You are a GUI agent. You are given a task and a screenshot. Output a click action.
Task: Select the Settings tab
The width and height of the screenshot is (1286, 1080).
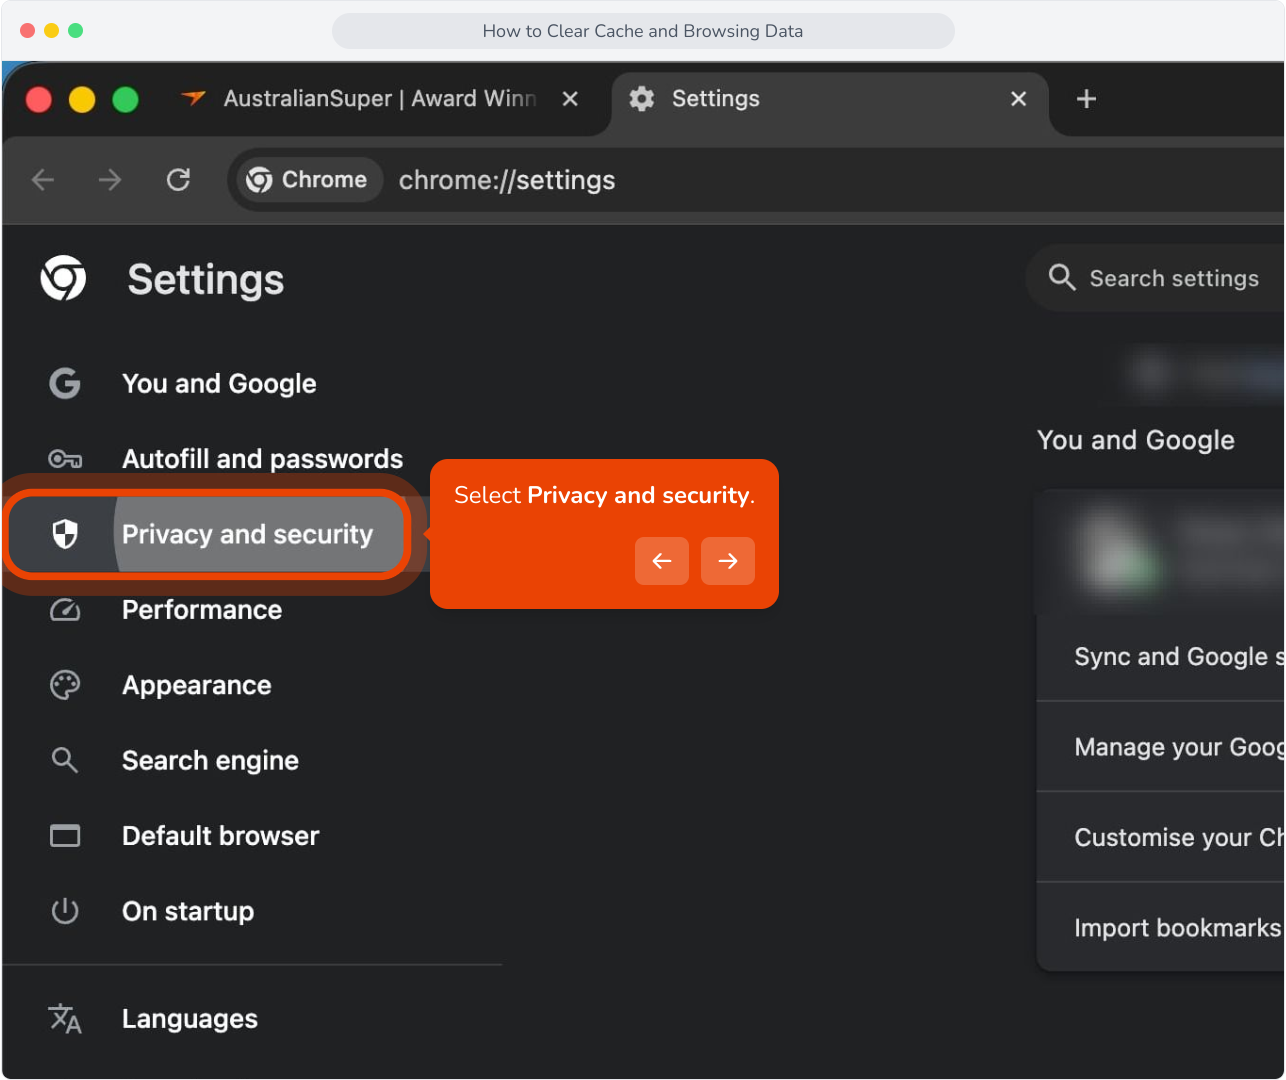[x=830, y=99]
